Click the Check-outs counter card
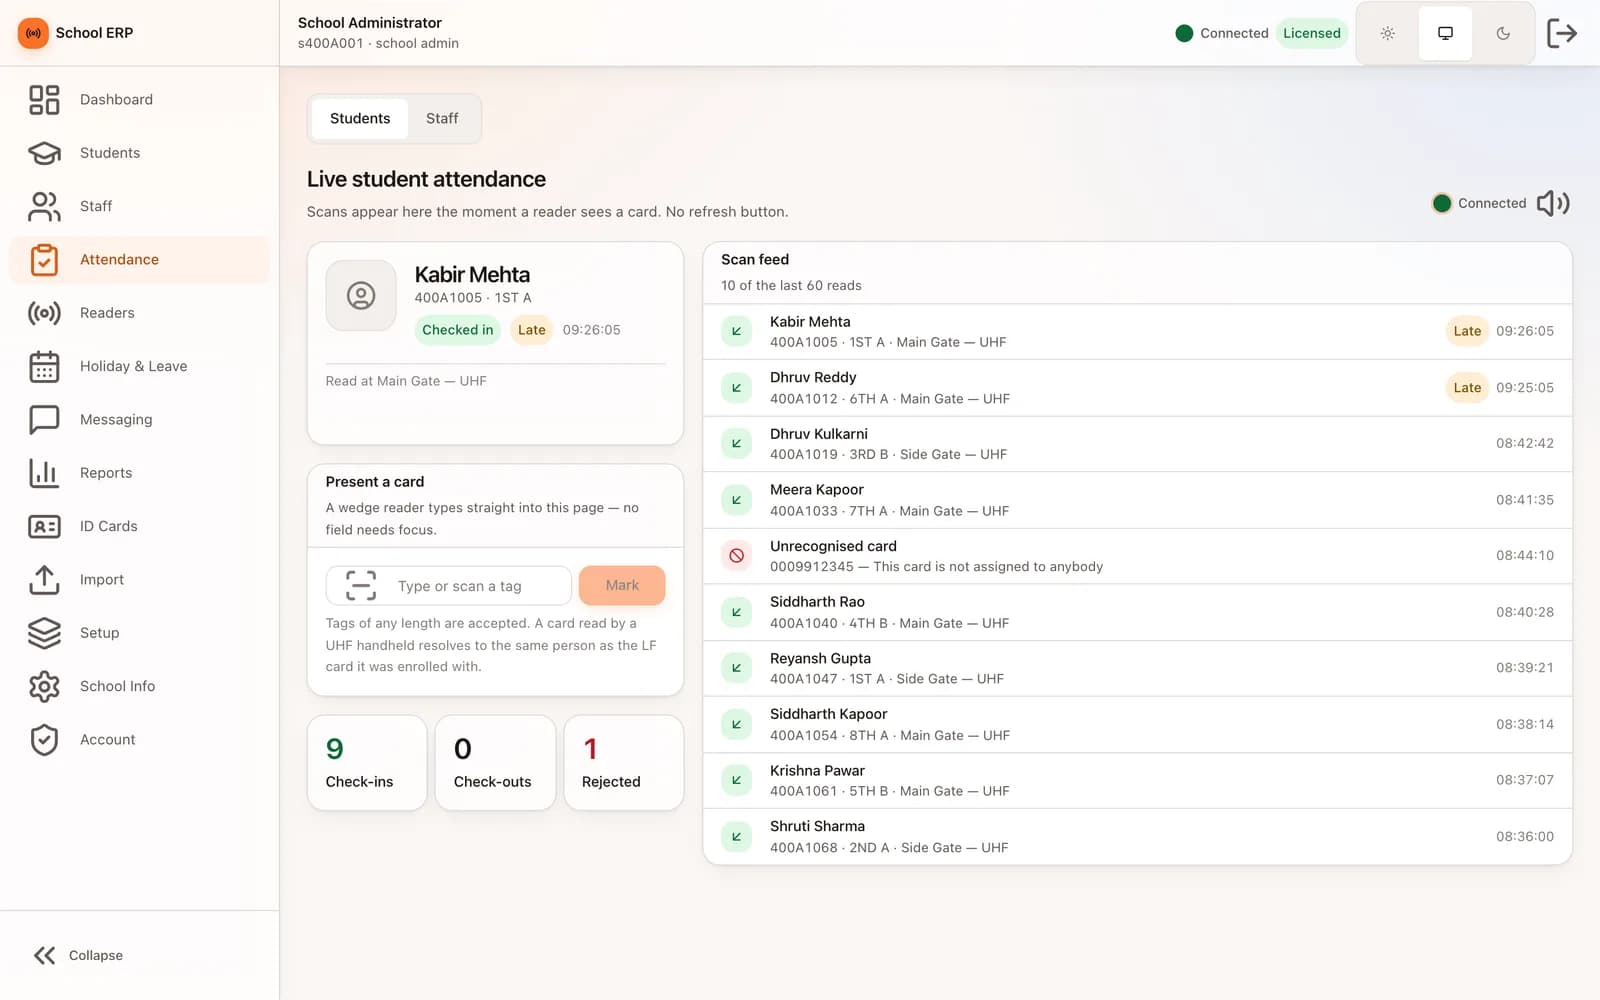The image size is (1600, 1000). [495, 762]
